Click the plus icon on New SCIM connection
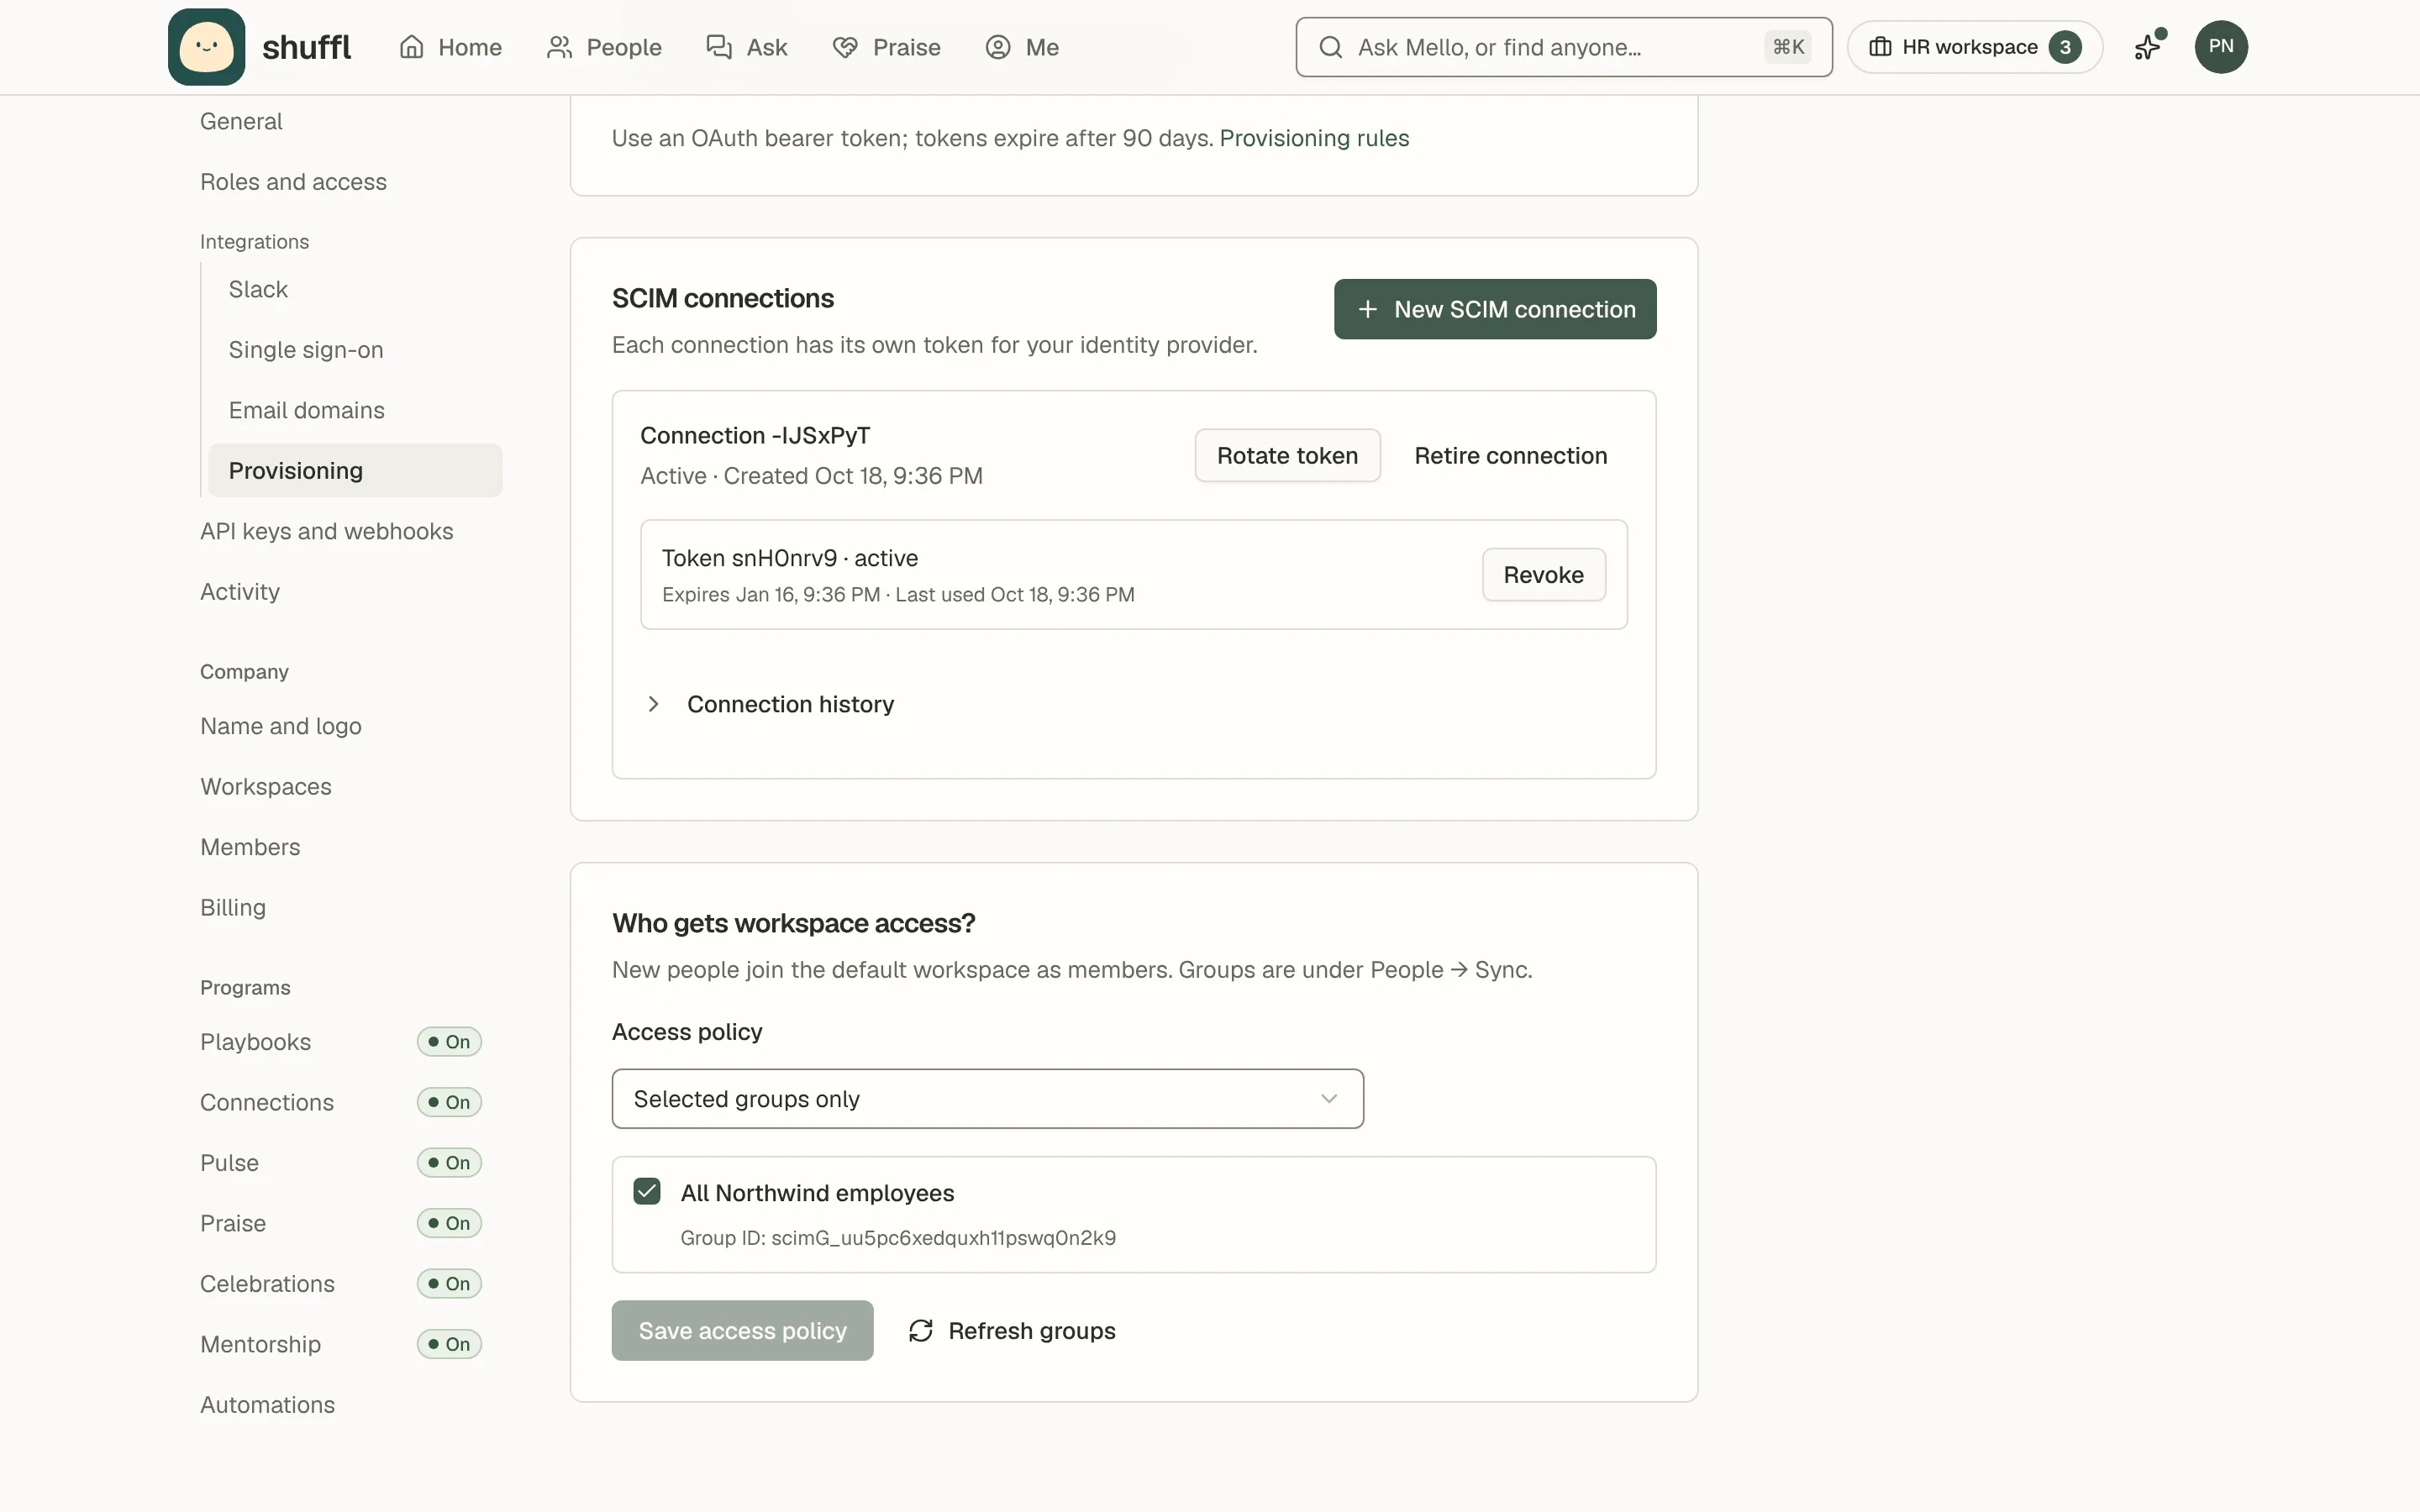 1367,309
